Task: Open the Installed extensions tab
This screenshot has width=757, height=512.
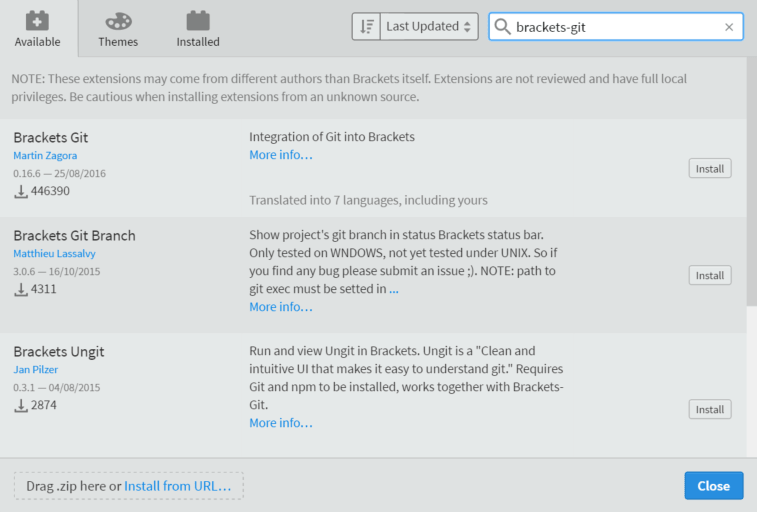Action: pos(198,29)
